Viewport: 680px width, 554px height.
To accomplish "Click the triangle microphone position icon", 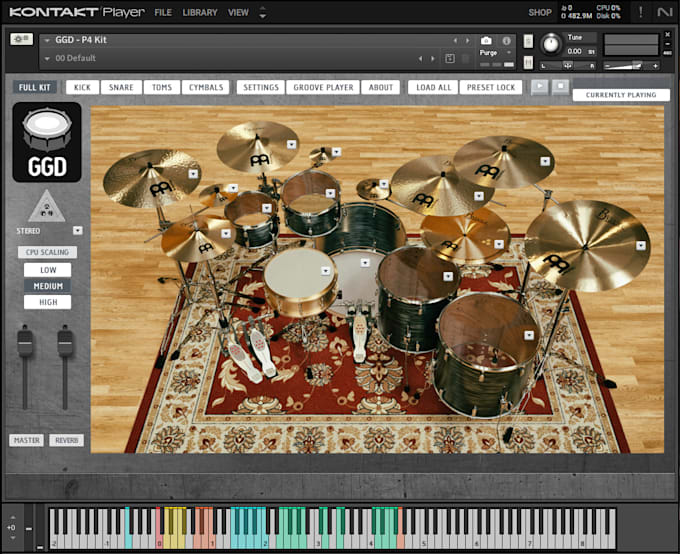I will coord(47,206).
